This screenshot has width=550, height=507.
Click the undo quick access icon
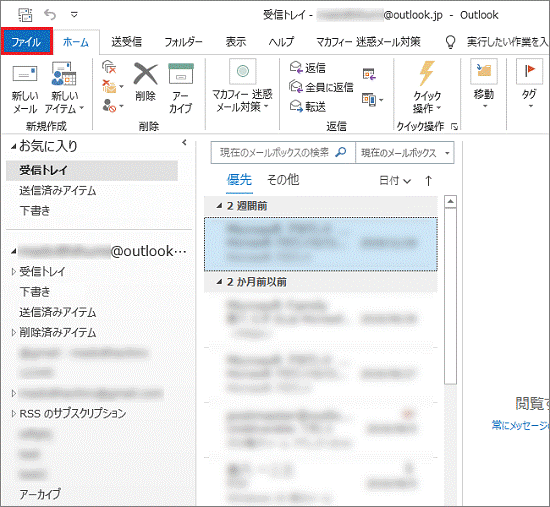[x=50, y=15]
